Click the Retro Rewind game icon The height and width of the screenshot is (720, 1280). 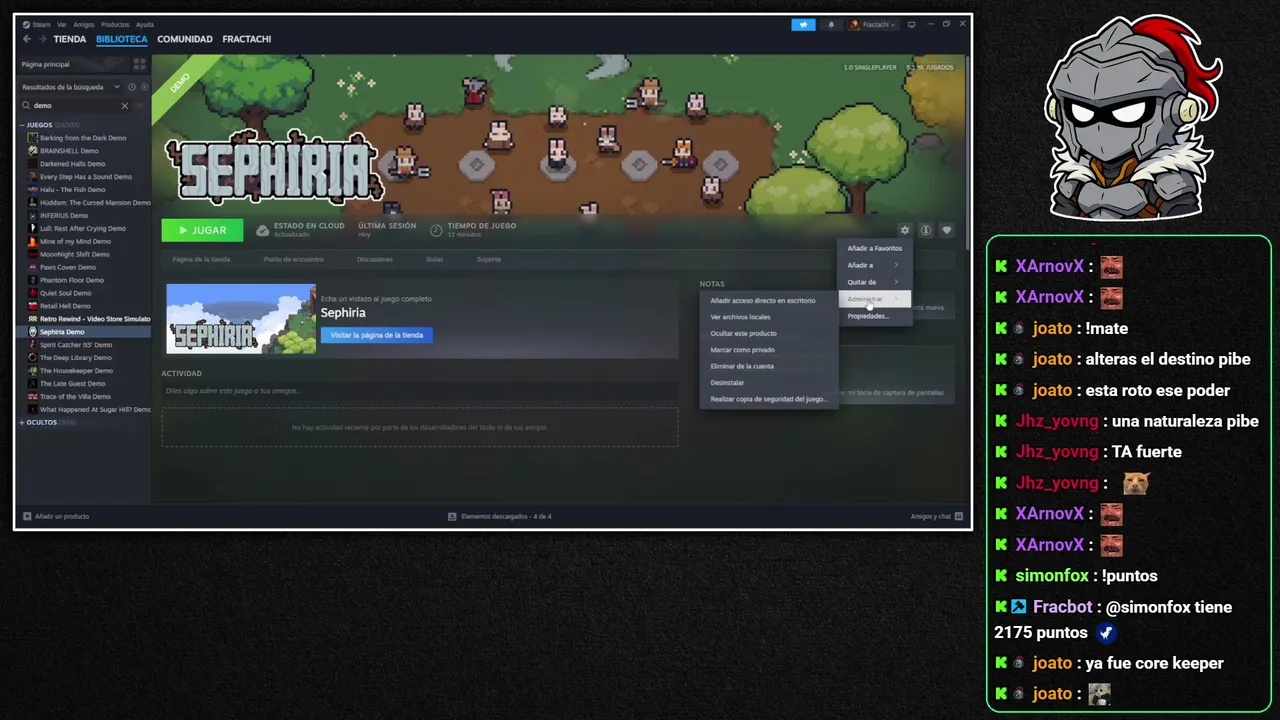(x=33, y=319)
